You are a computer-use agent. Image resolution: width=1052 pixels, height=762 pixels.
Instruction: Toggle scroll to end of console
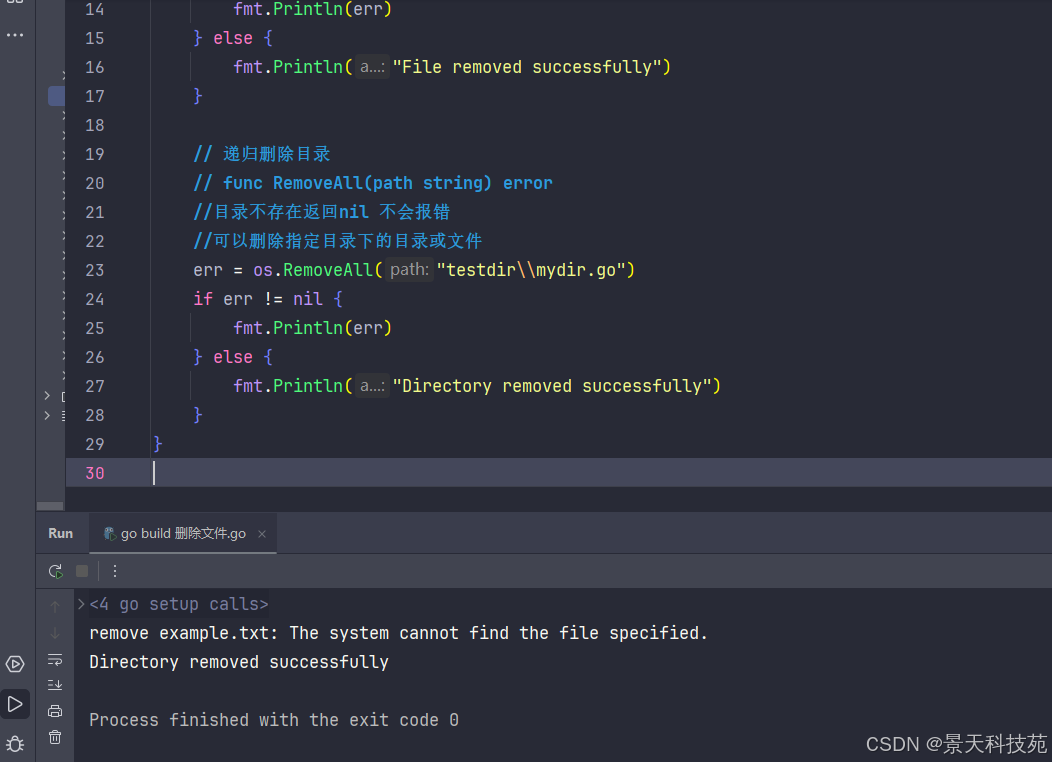tap(55, 685)
